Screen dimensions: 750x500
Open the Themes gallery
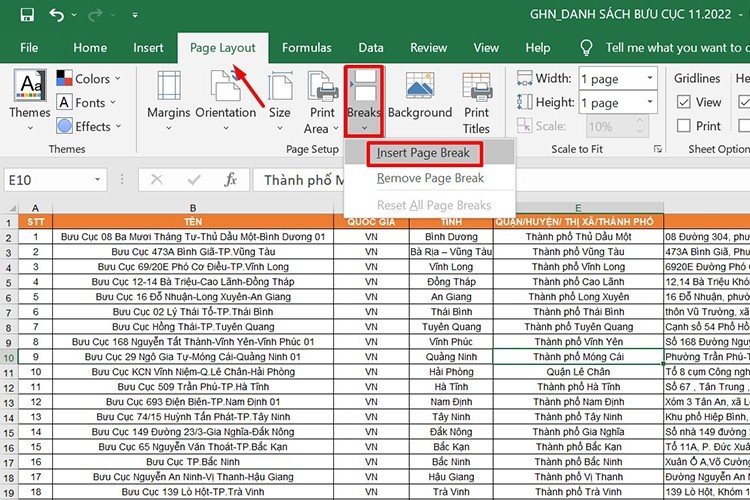click(x=30, y=100)
